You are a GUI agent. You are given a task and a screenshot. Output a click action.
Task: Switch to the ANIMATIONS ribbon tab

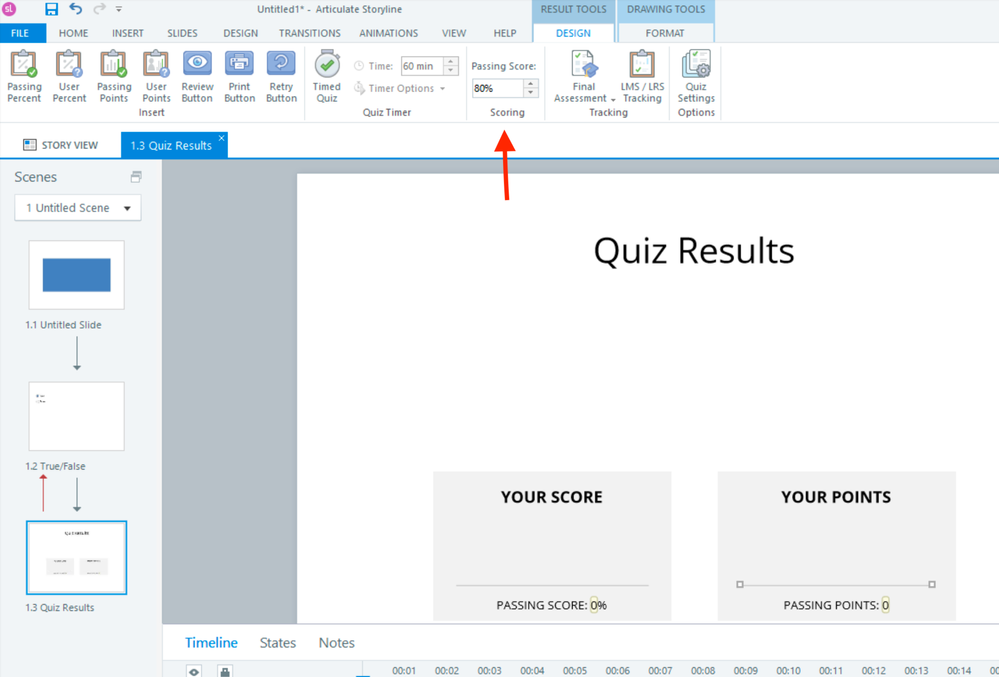click(x=389, y=33)
